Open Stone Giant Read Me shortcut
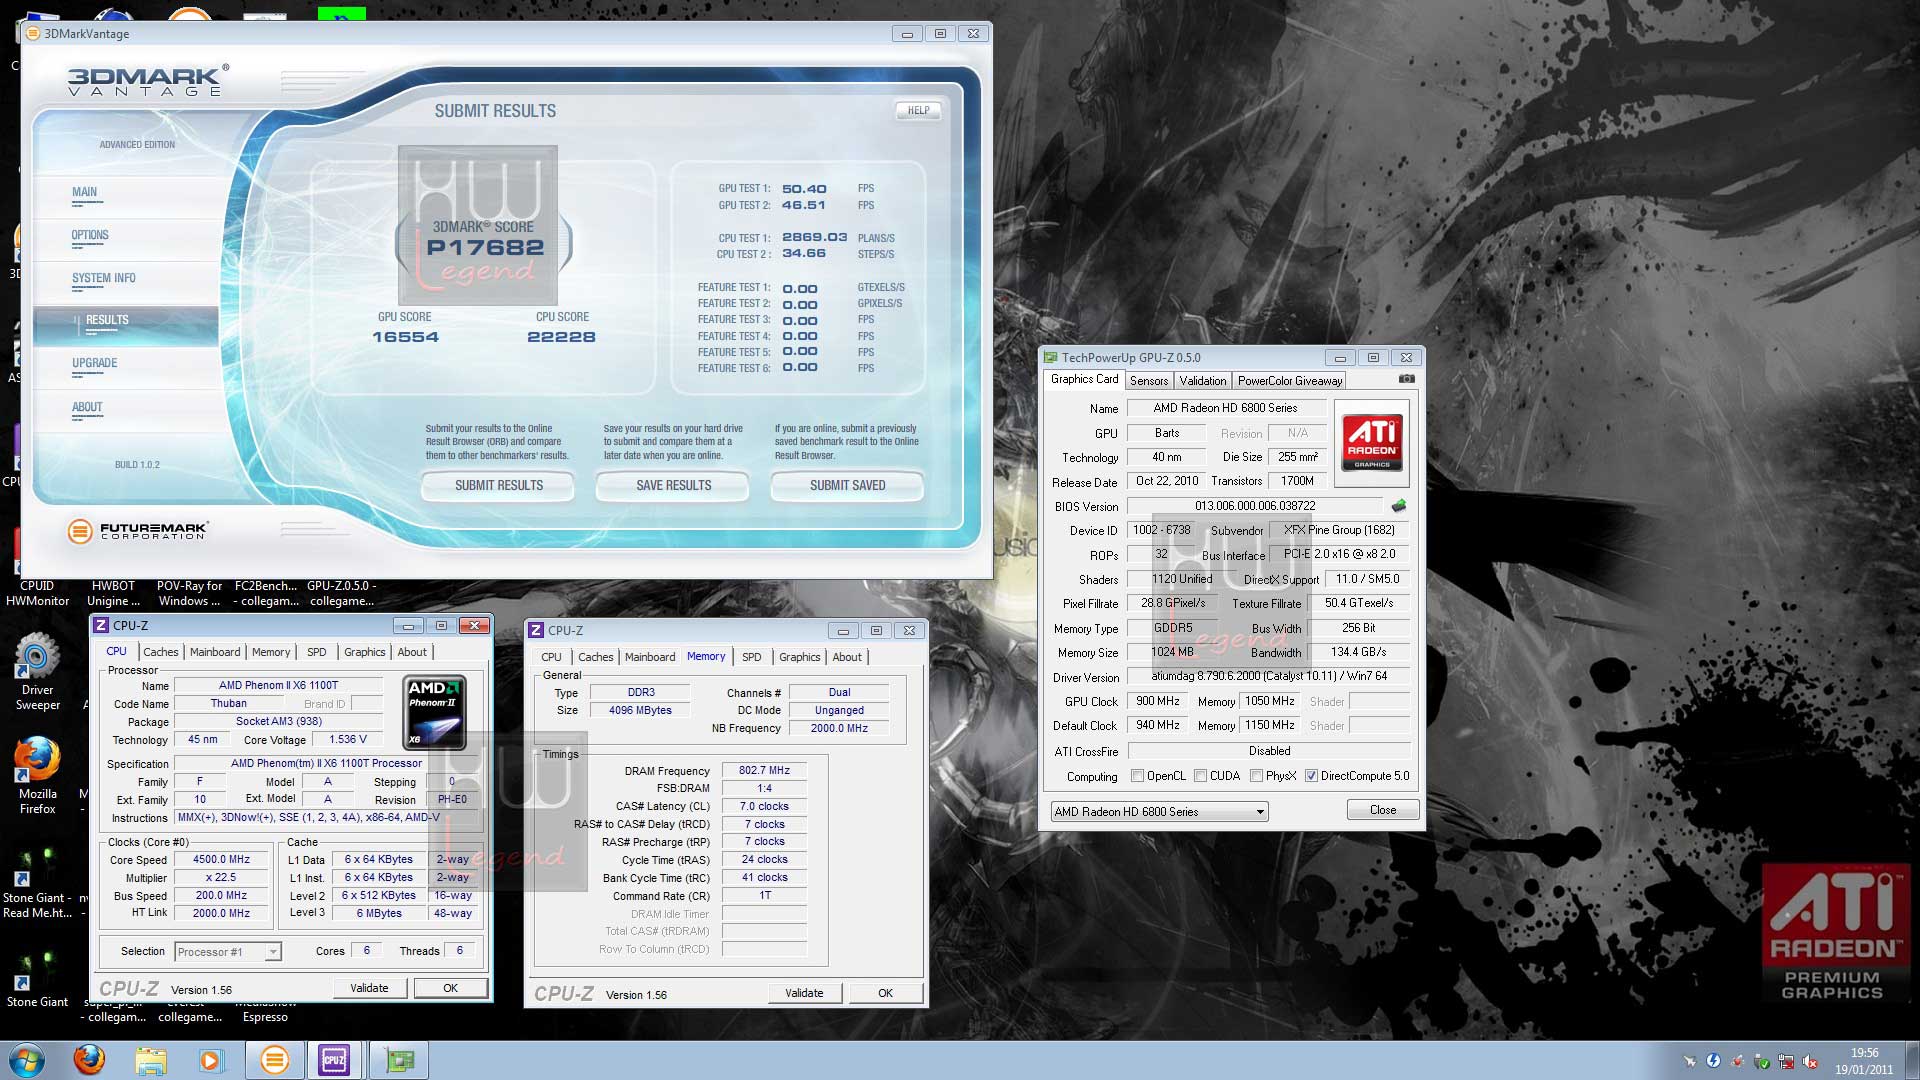Image resolution: width=1920 pixels, height=1080 pixels. tap(38, 882)
